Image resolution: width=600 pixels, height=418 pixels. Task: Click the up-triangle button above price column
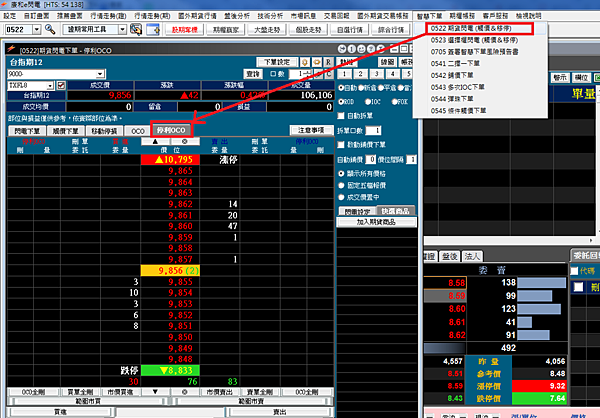pos(155,141)
